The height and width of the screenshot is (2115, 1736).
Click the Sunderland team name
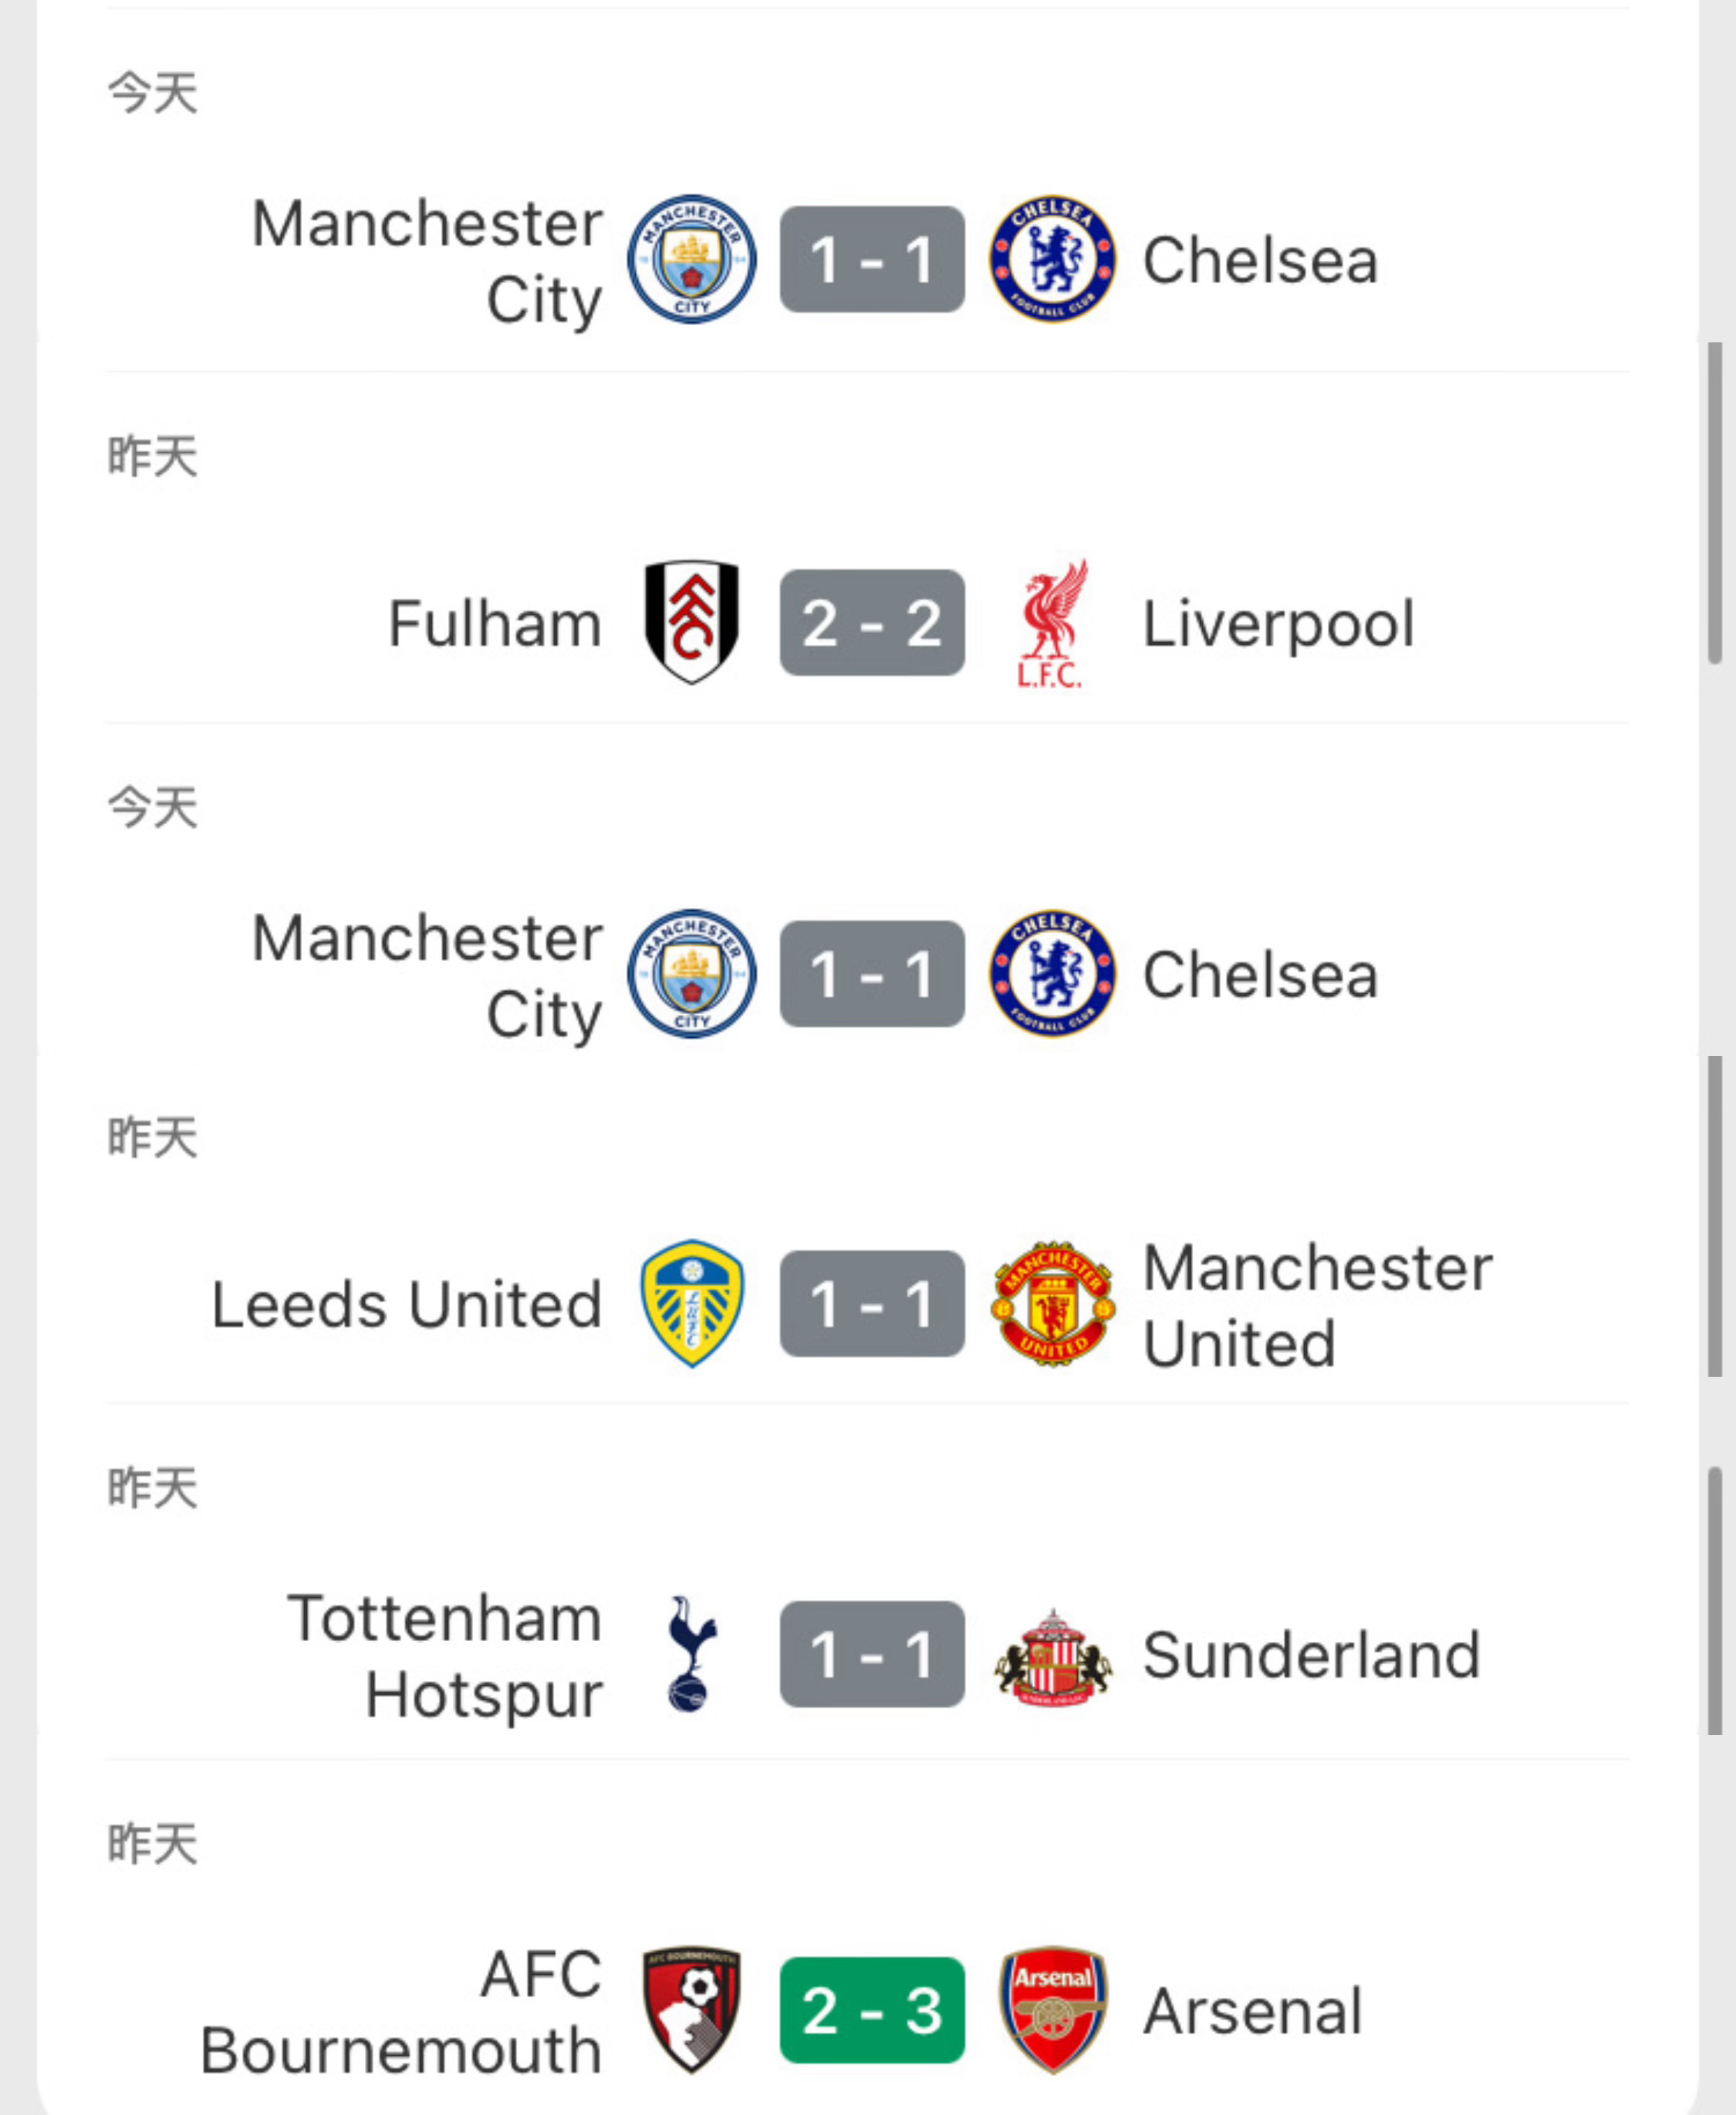click(x=1310, y=1655)
